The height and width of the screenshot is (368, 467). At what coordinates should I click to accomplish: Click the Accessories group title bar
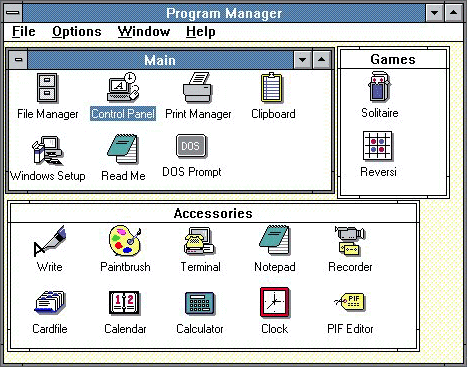point(213,213)
